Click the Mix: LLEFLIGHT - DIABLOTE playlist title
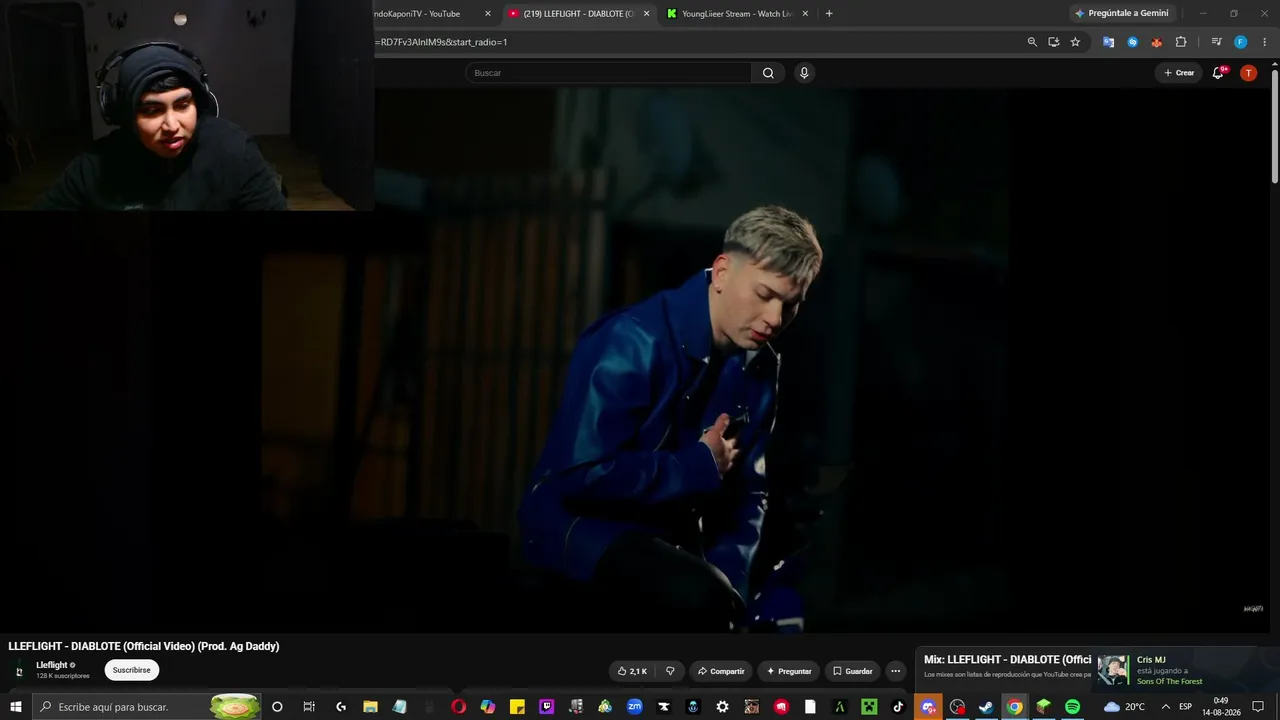Image resolution: width=1280 pixels, height=720 pixels. (1007, 660)
